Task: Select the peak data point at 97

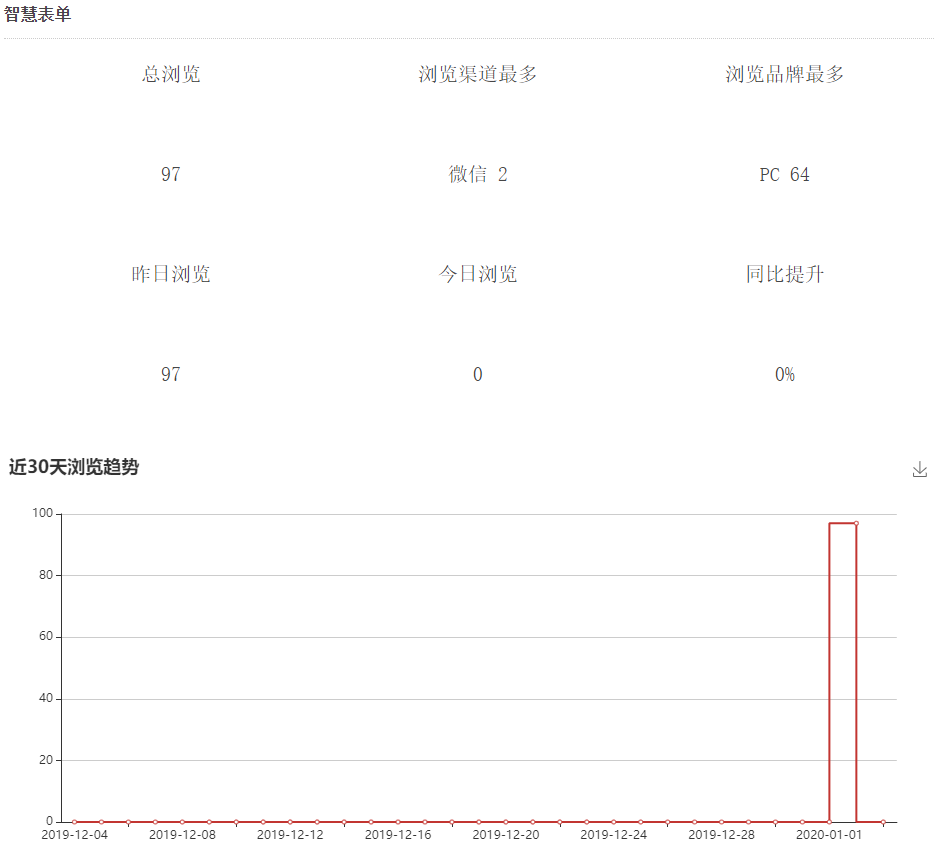Action: click(x=856, y=523)
